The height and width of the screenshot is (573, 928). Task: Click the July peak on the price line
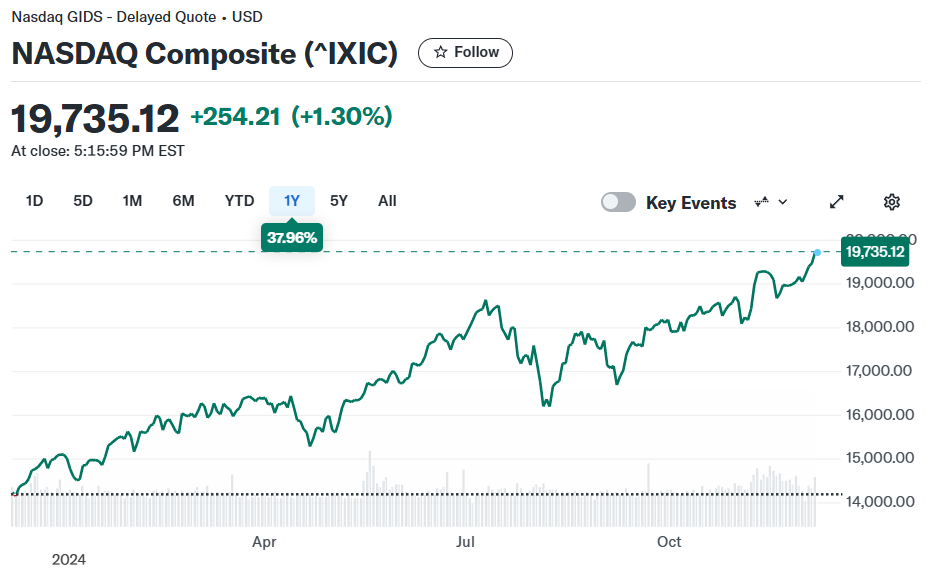pyautogui.click(x=486, y=301)
